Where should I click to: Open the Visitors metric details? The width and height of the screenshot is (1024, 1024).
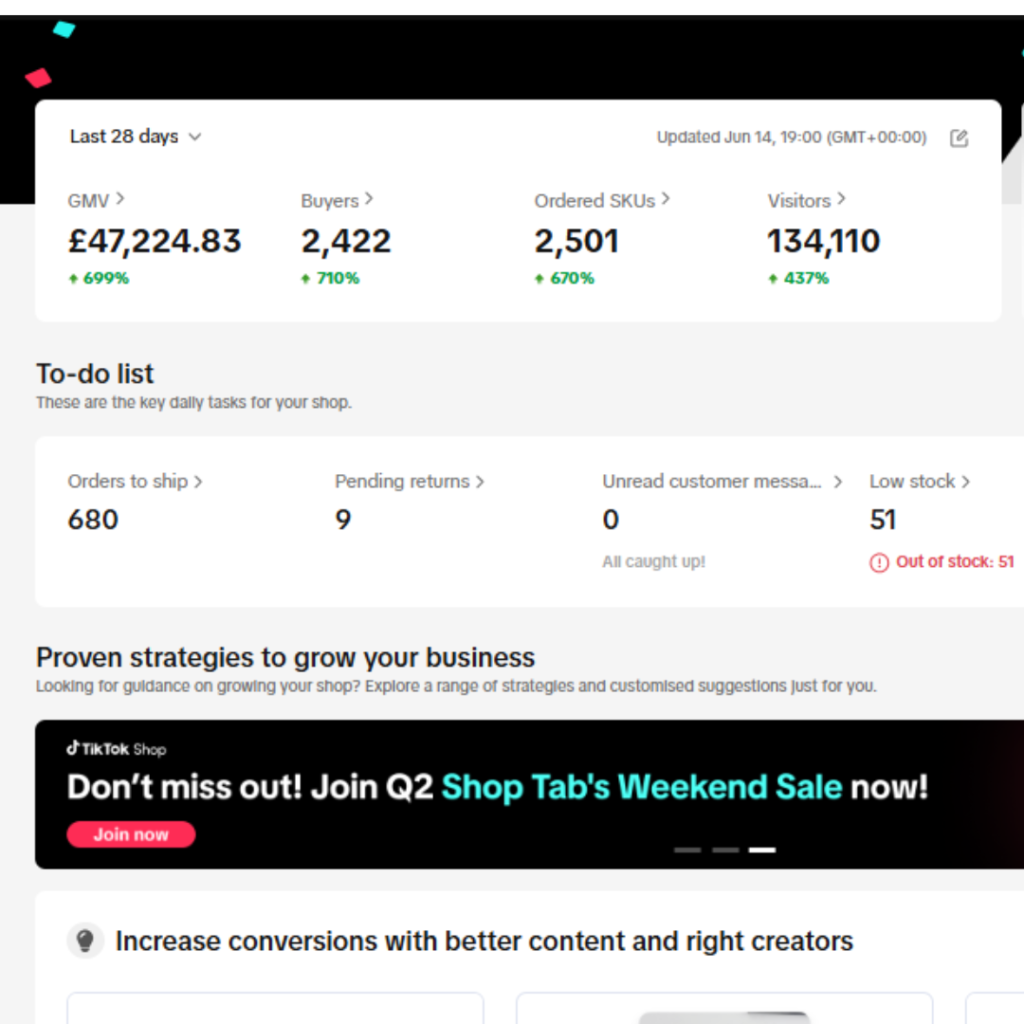point(806,200)
